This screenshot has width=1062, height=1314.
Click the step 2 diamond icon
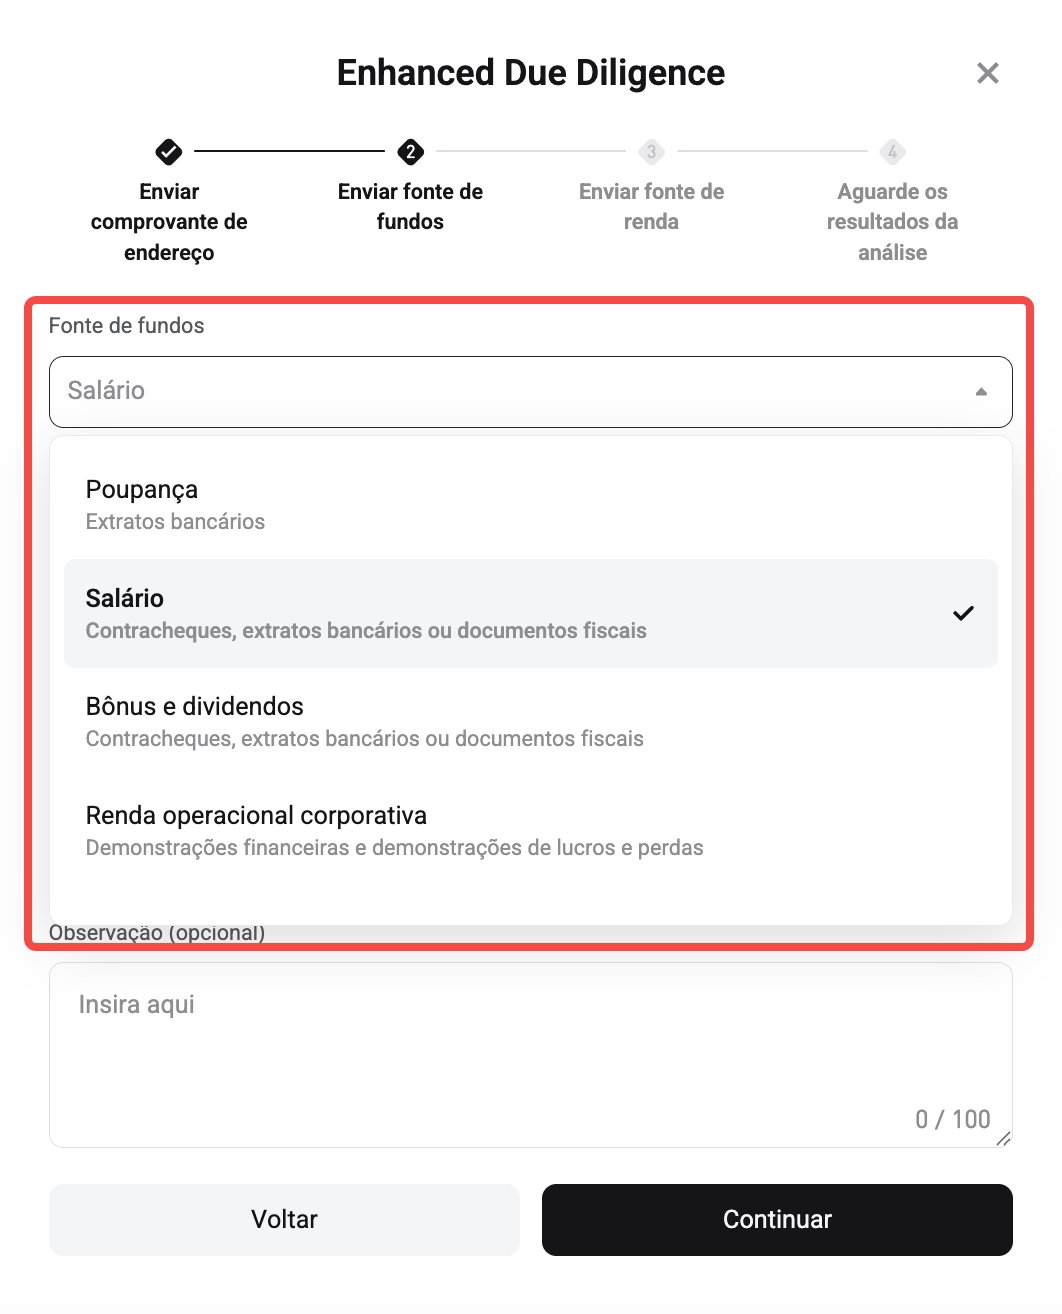click(410, 152)
